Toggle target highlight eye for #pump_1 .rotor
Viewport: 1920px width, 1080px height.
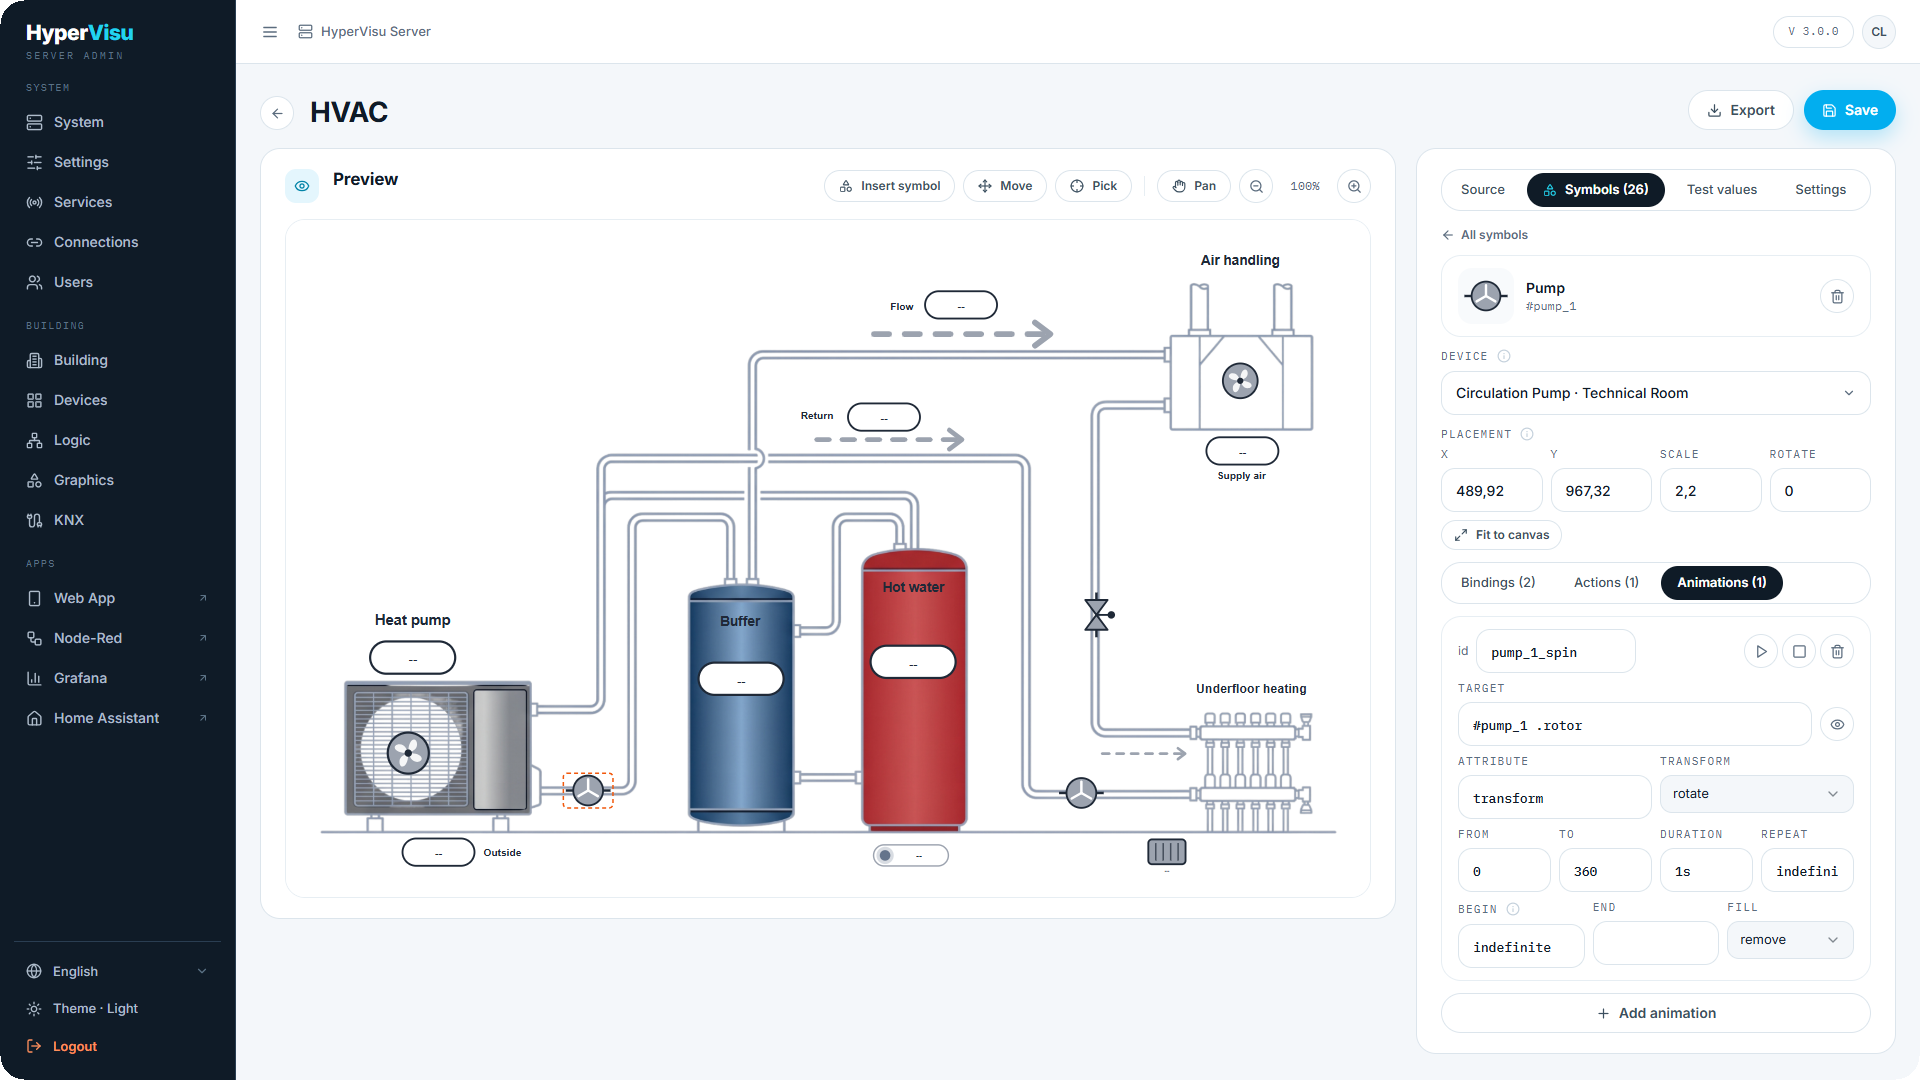[x=1837, y=725]
